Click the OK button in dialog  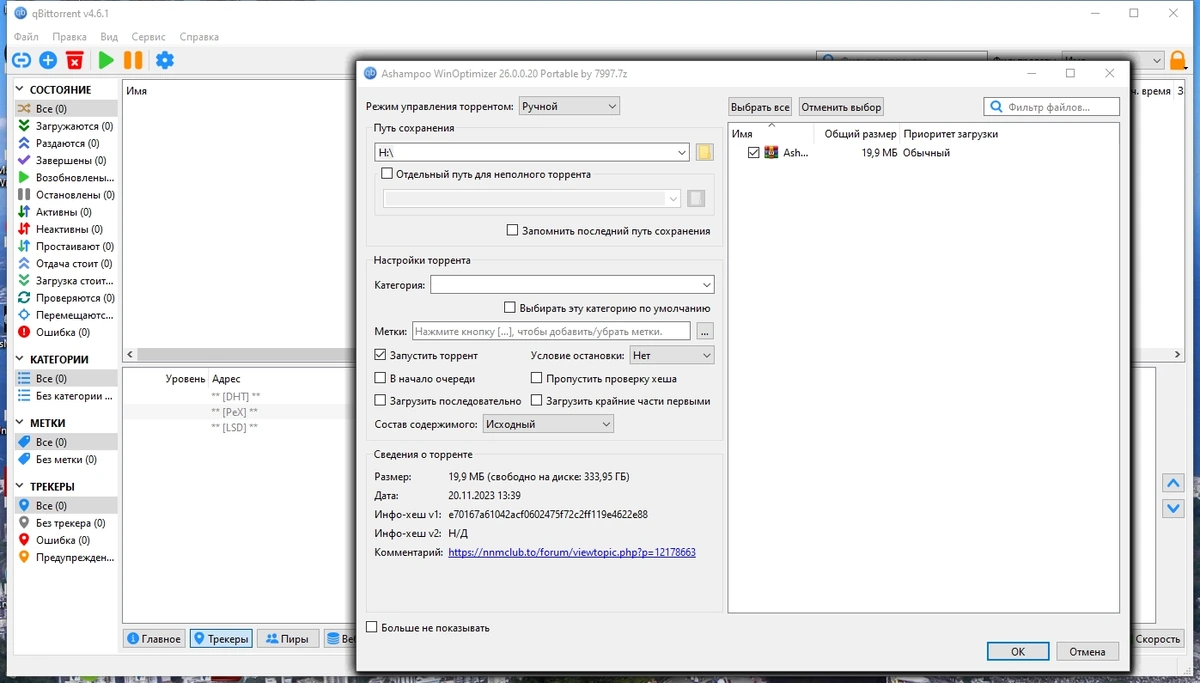pyautogui.click(x=1017, y=651)
